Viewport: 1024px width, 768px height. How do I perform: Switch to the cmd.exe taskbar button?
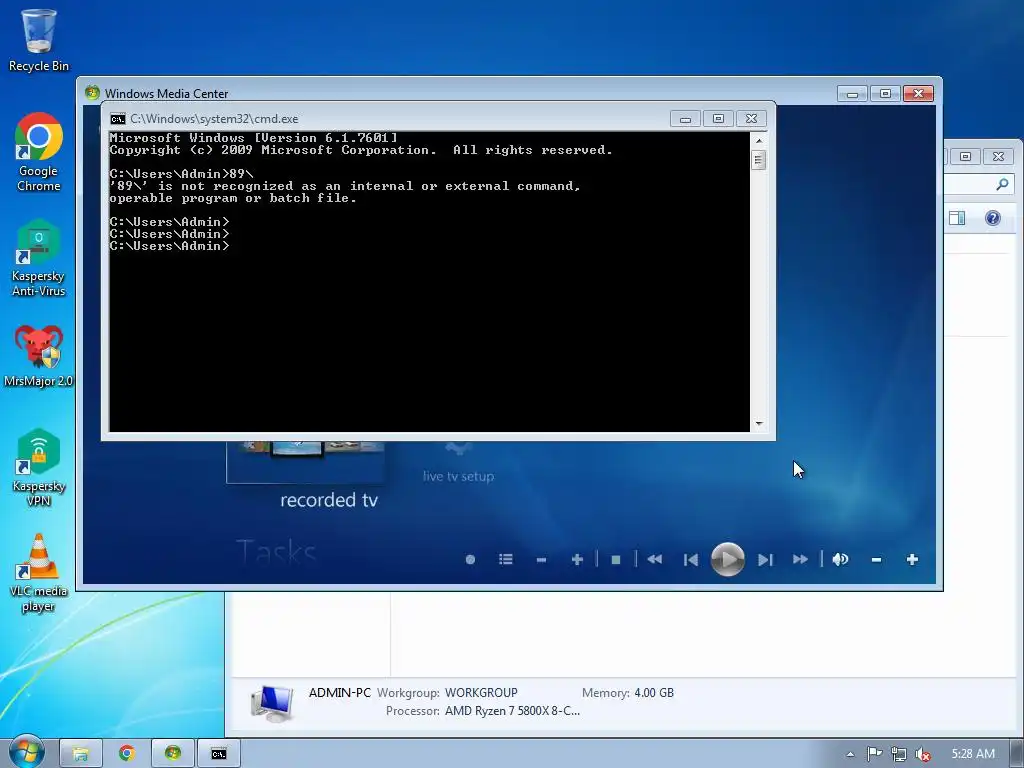pyautogui.click(x=219, y=754)
